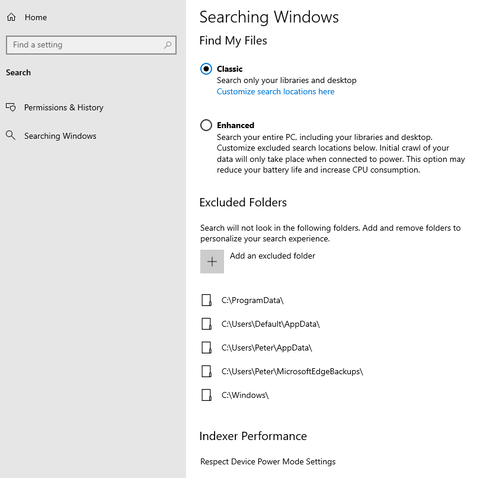Screen dimensions: 480x478
Task: Open Customize search locations here link
Action: [275, 92]
